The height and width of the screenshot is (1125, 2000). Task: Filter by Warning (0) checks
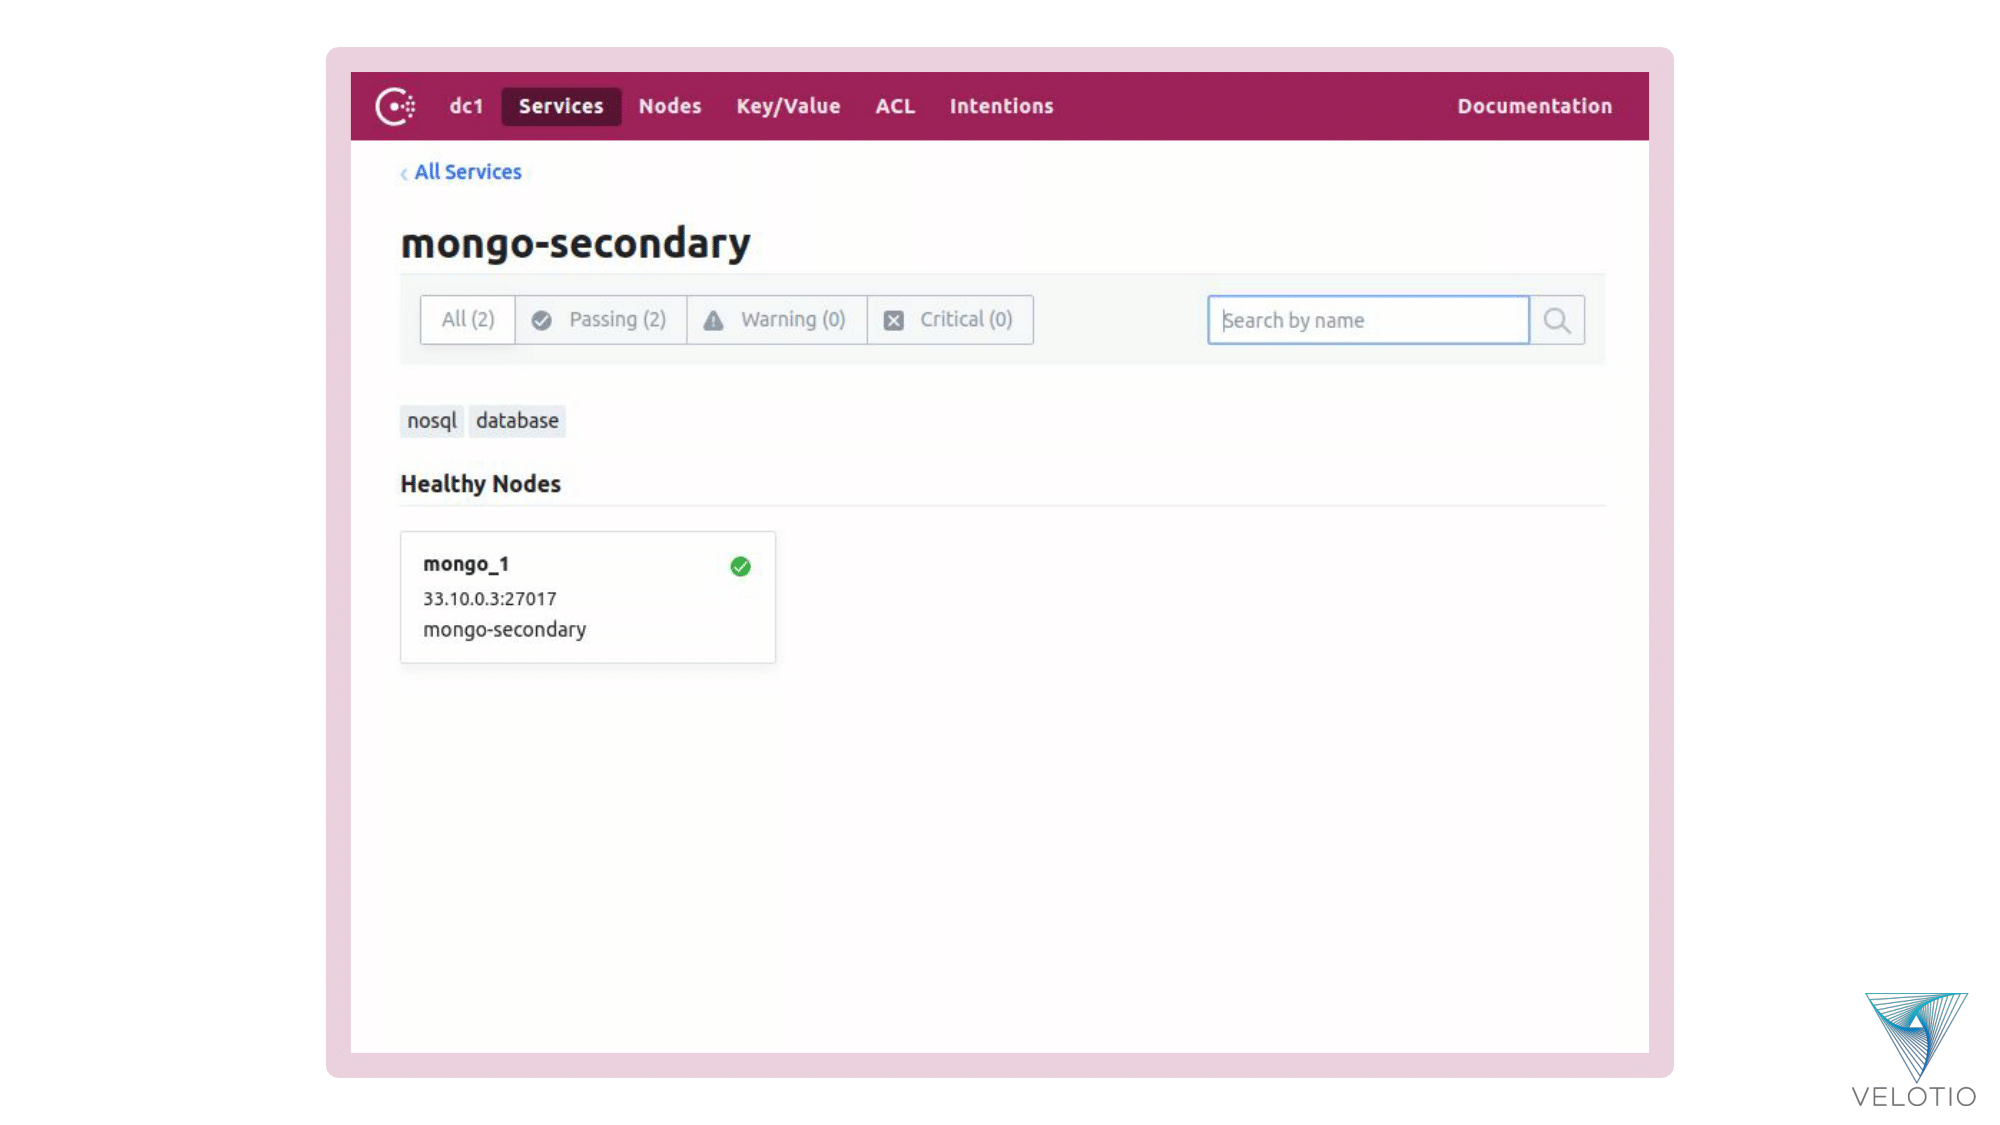792,320
